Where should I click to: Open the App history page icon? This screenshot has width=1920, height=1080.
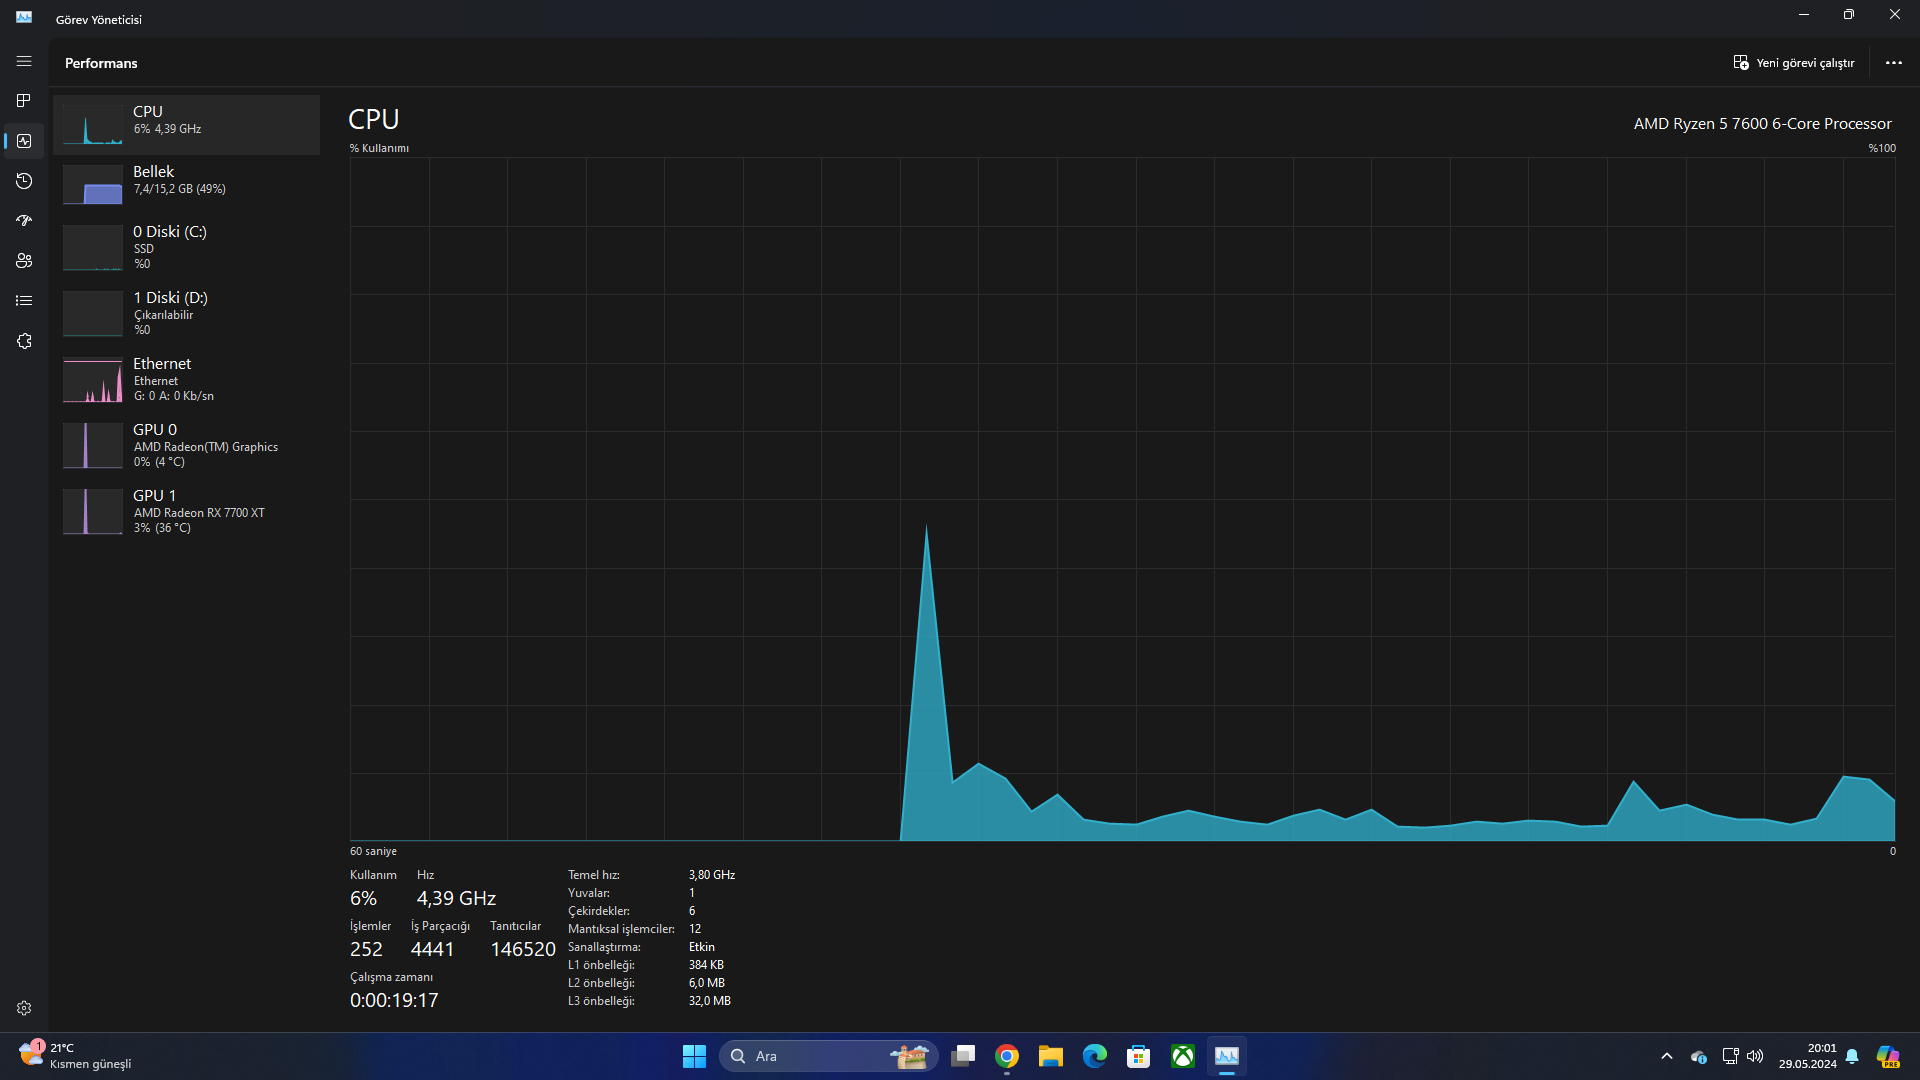click(24, 181)
